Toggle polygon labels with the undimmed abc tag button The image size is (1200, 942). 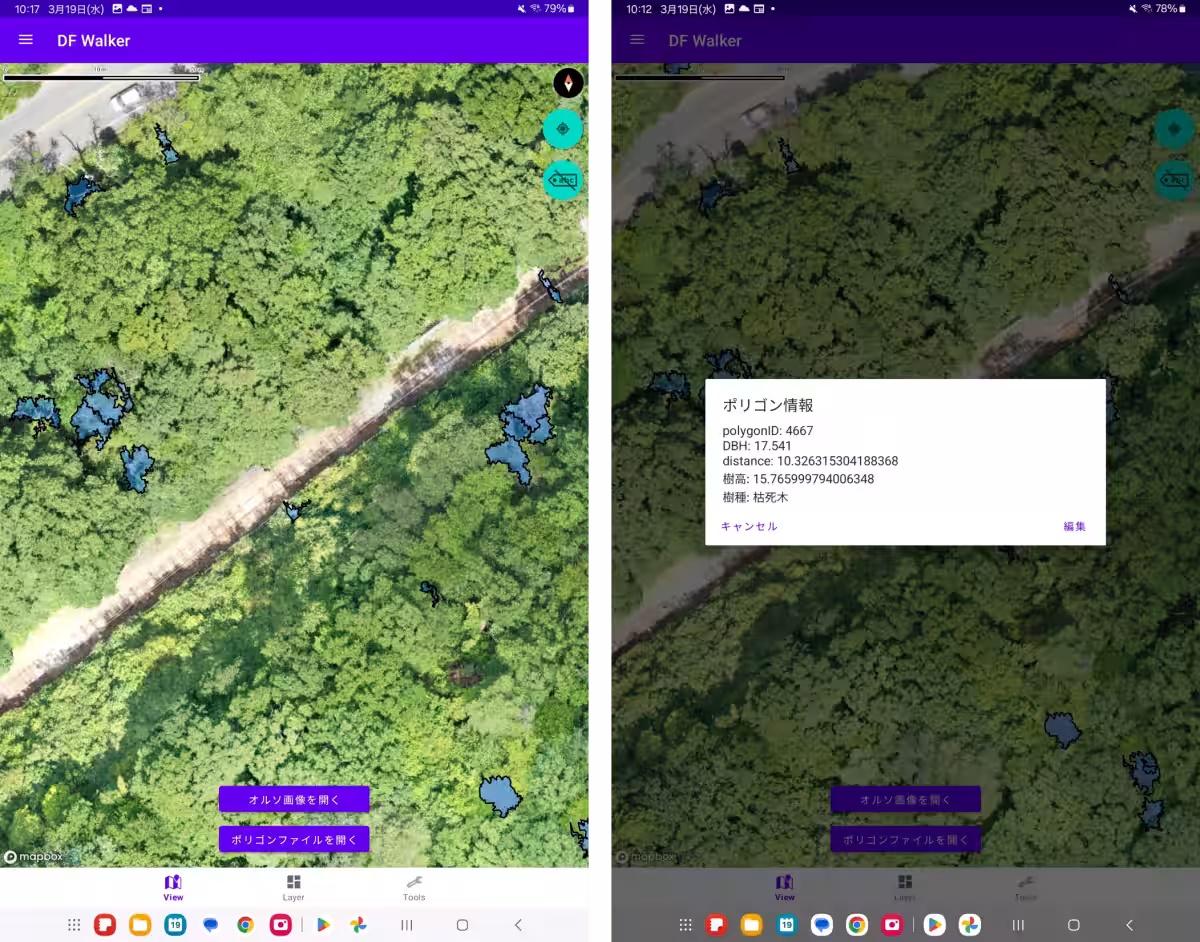click(563, 181)
